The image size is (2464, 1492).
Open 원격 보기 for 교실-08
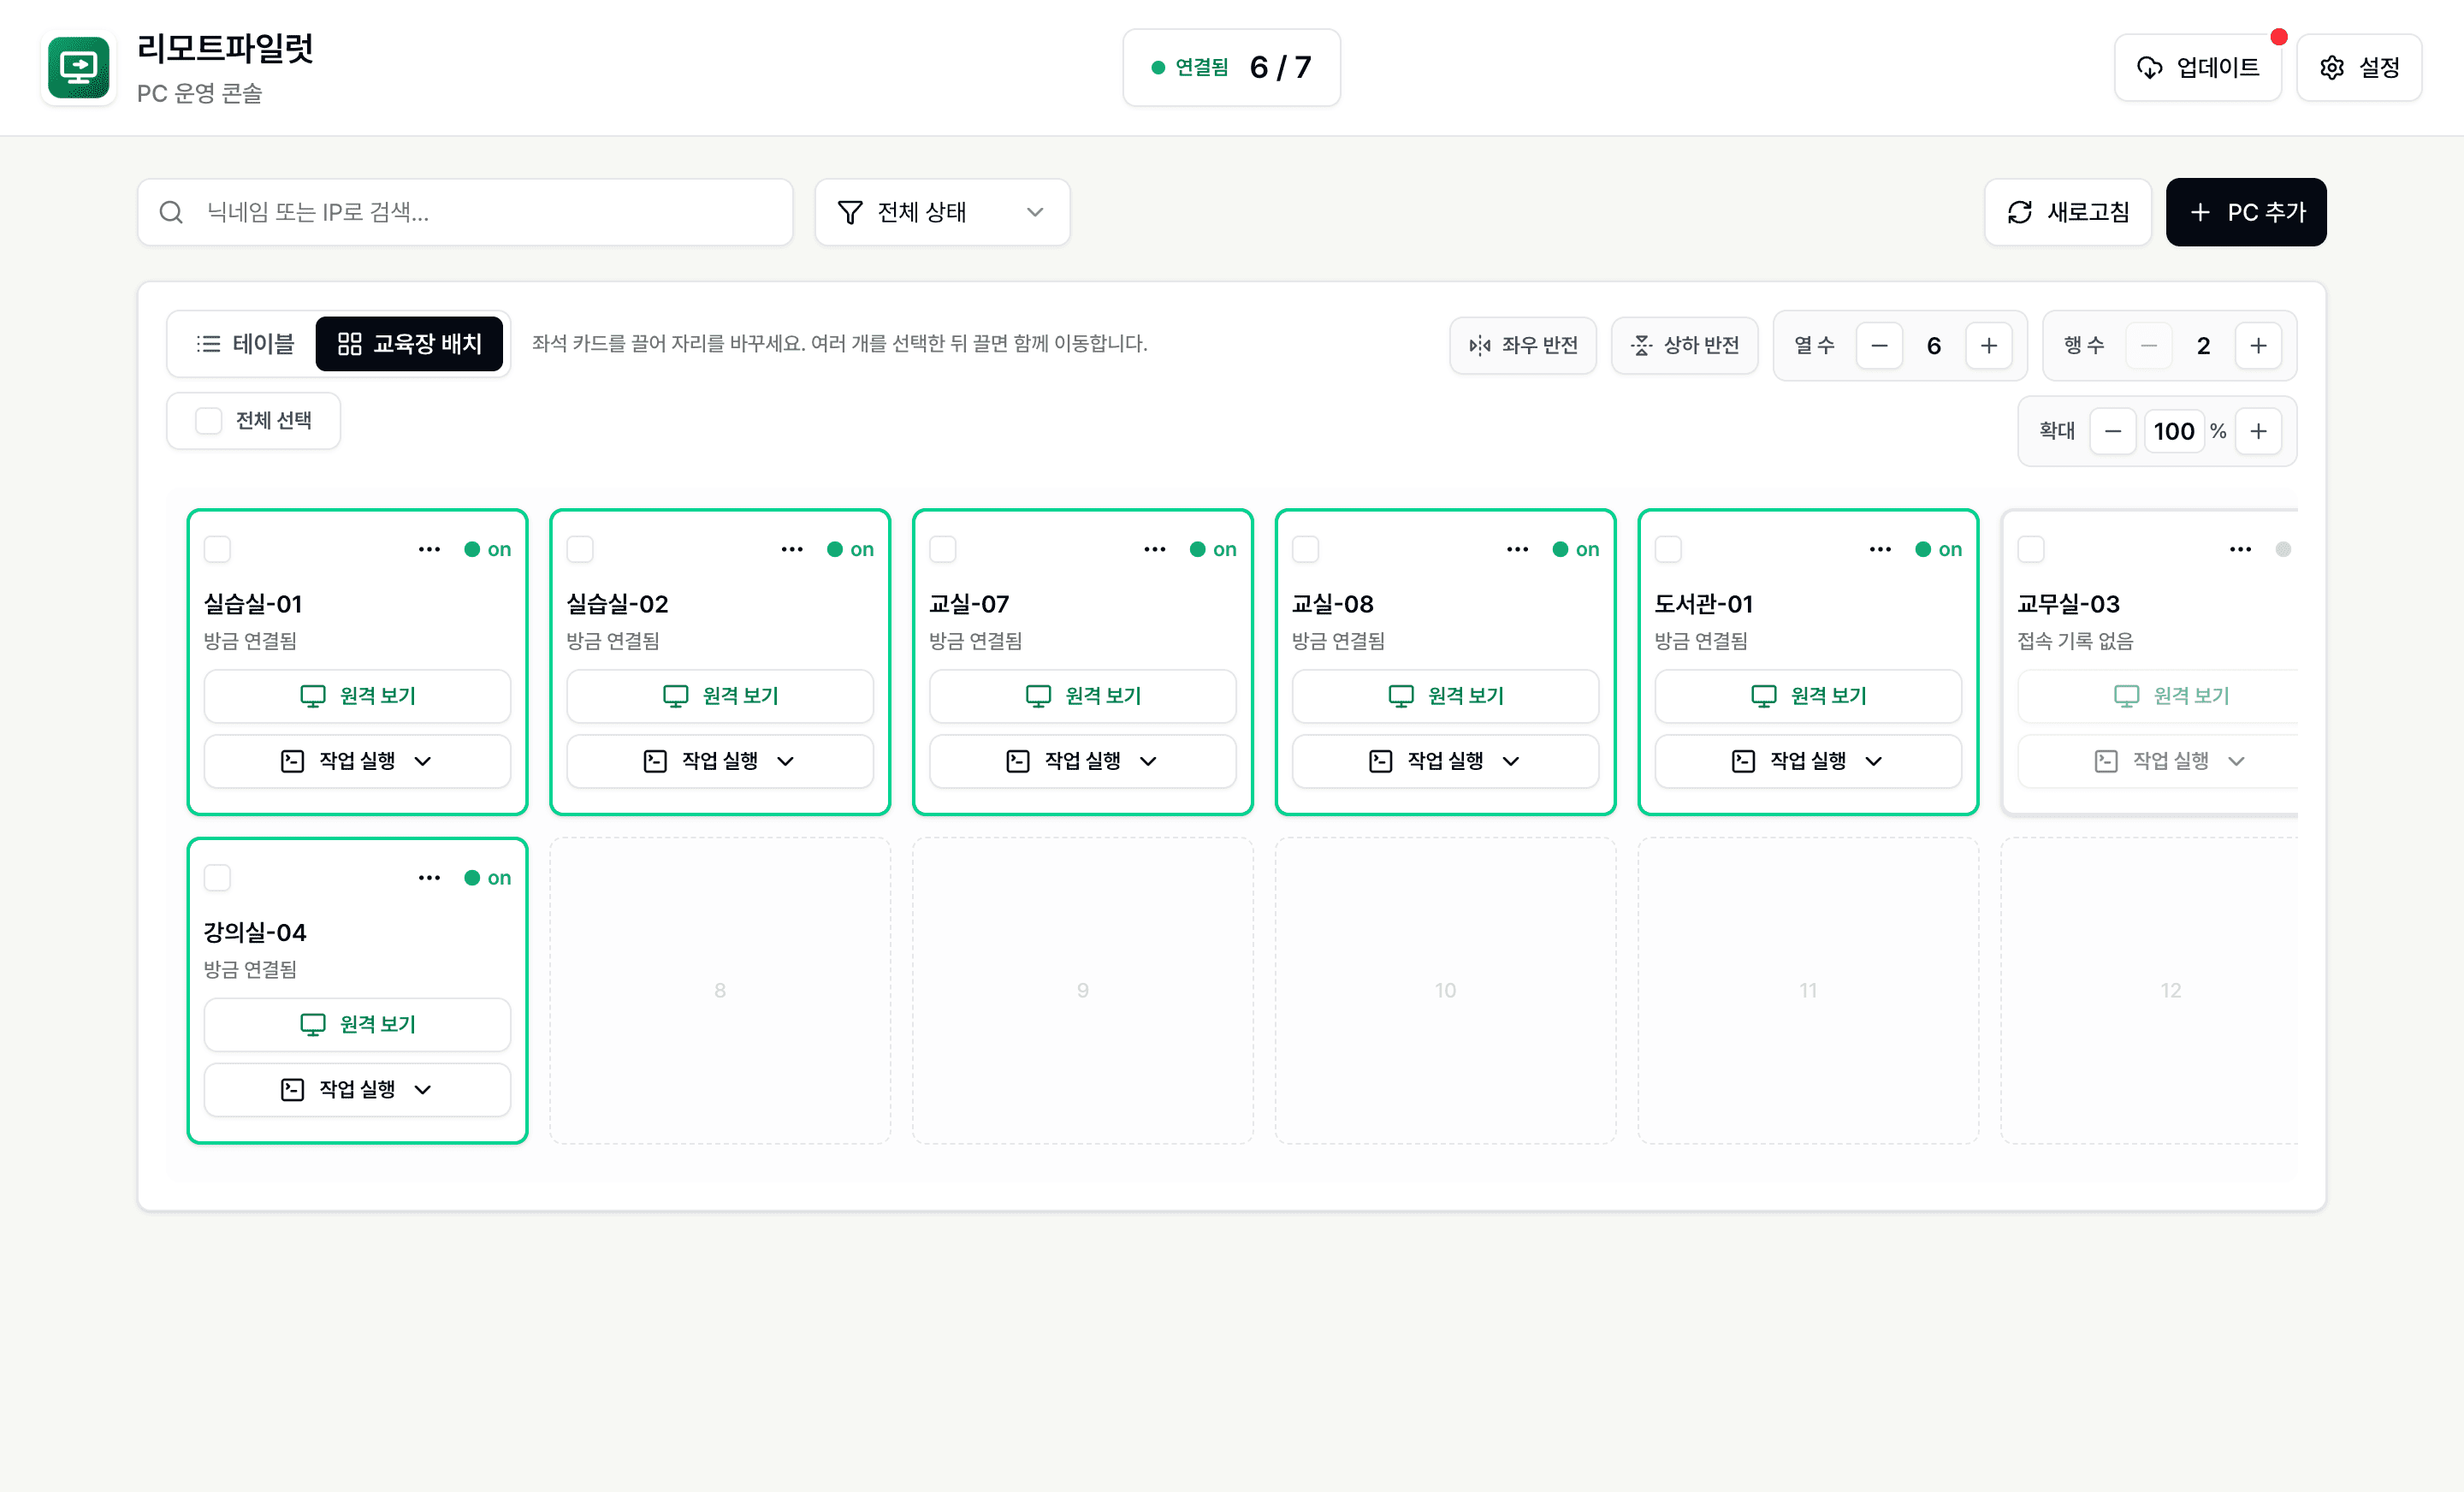tap(1445, 696)
